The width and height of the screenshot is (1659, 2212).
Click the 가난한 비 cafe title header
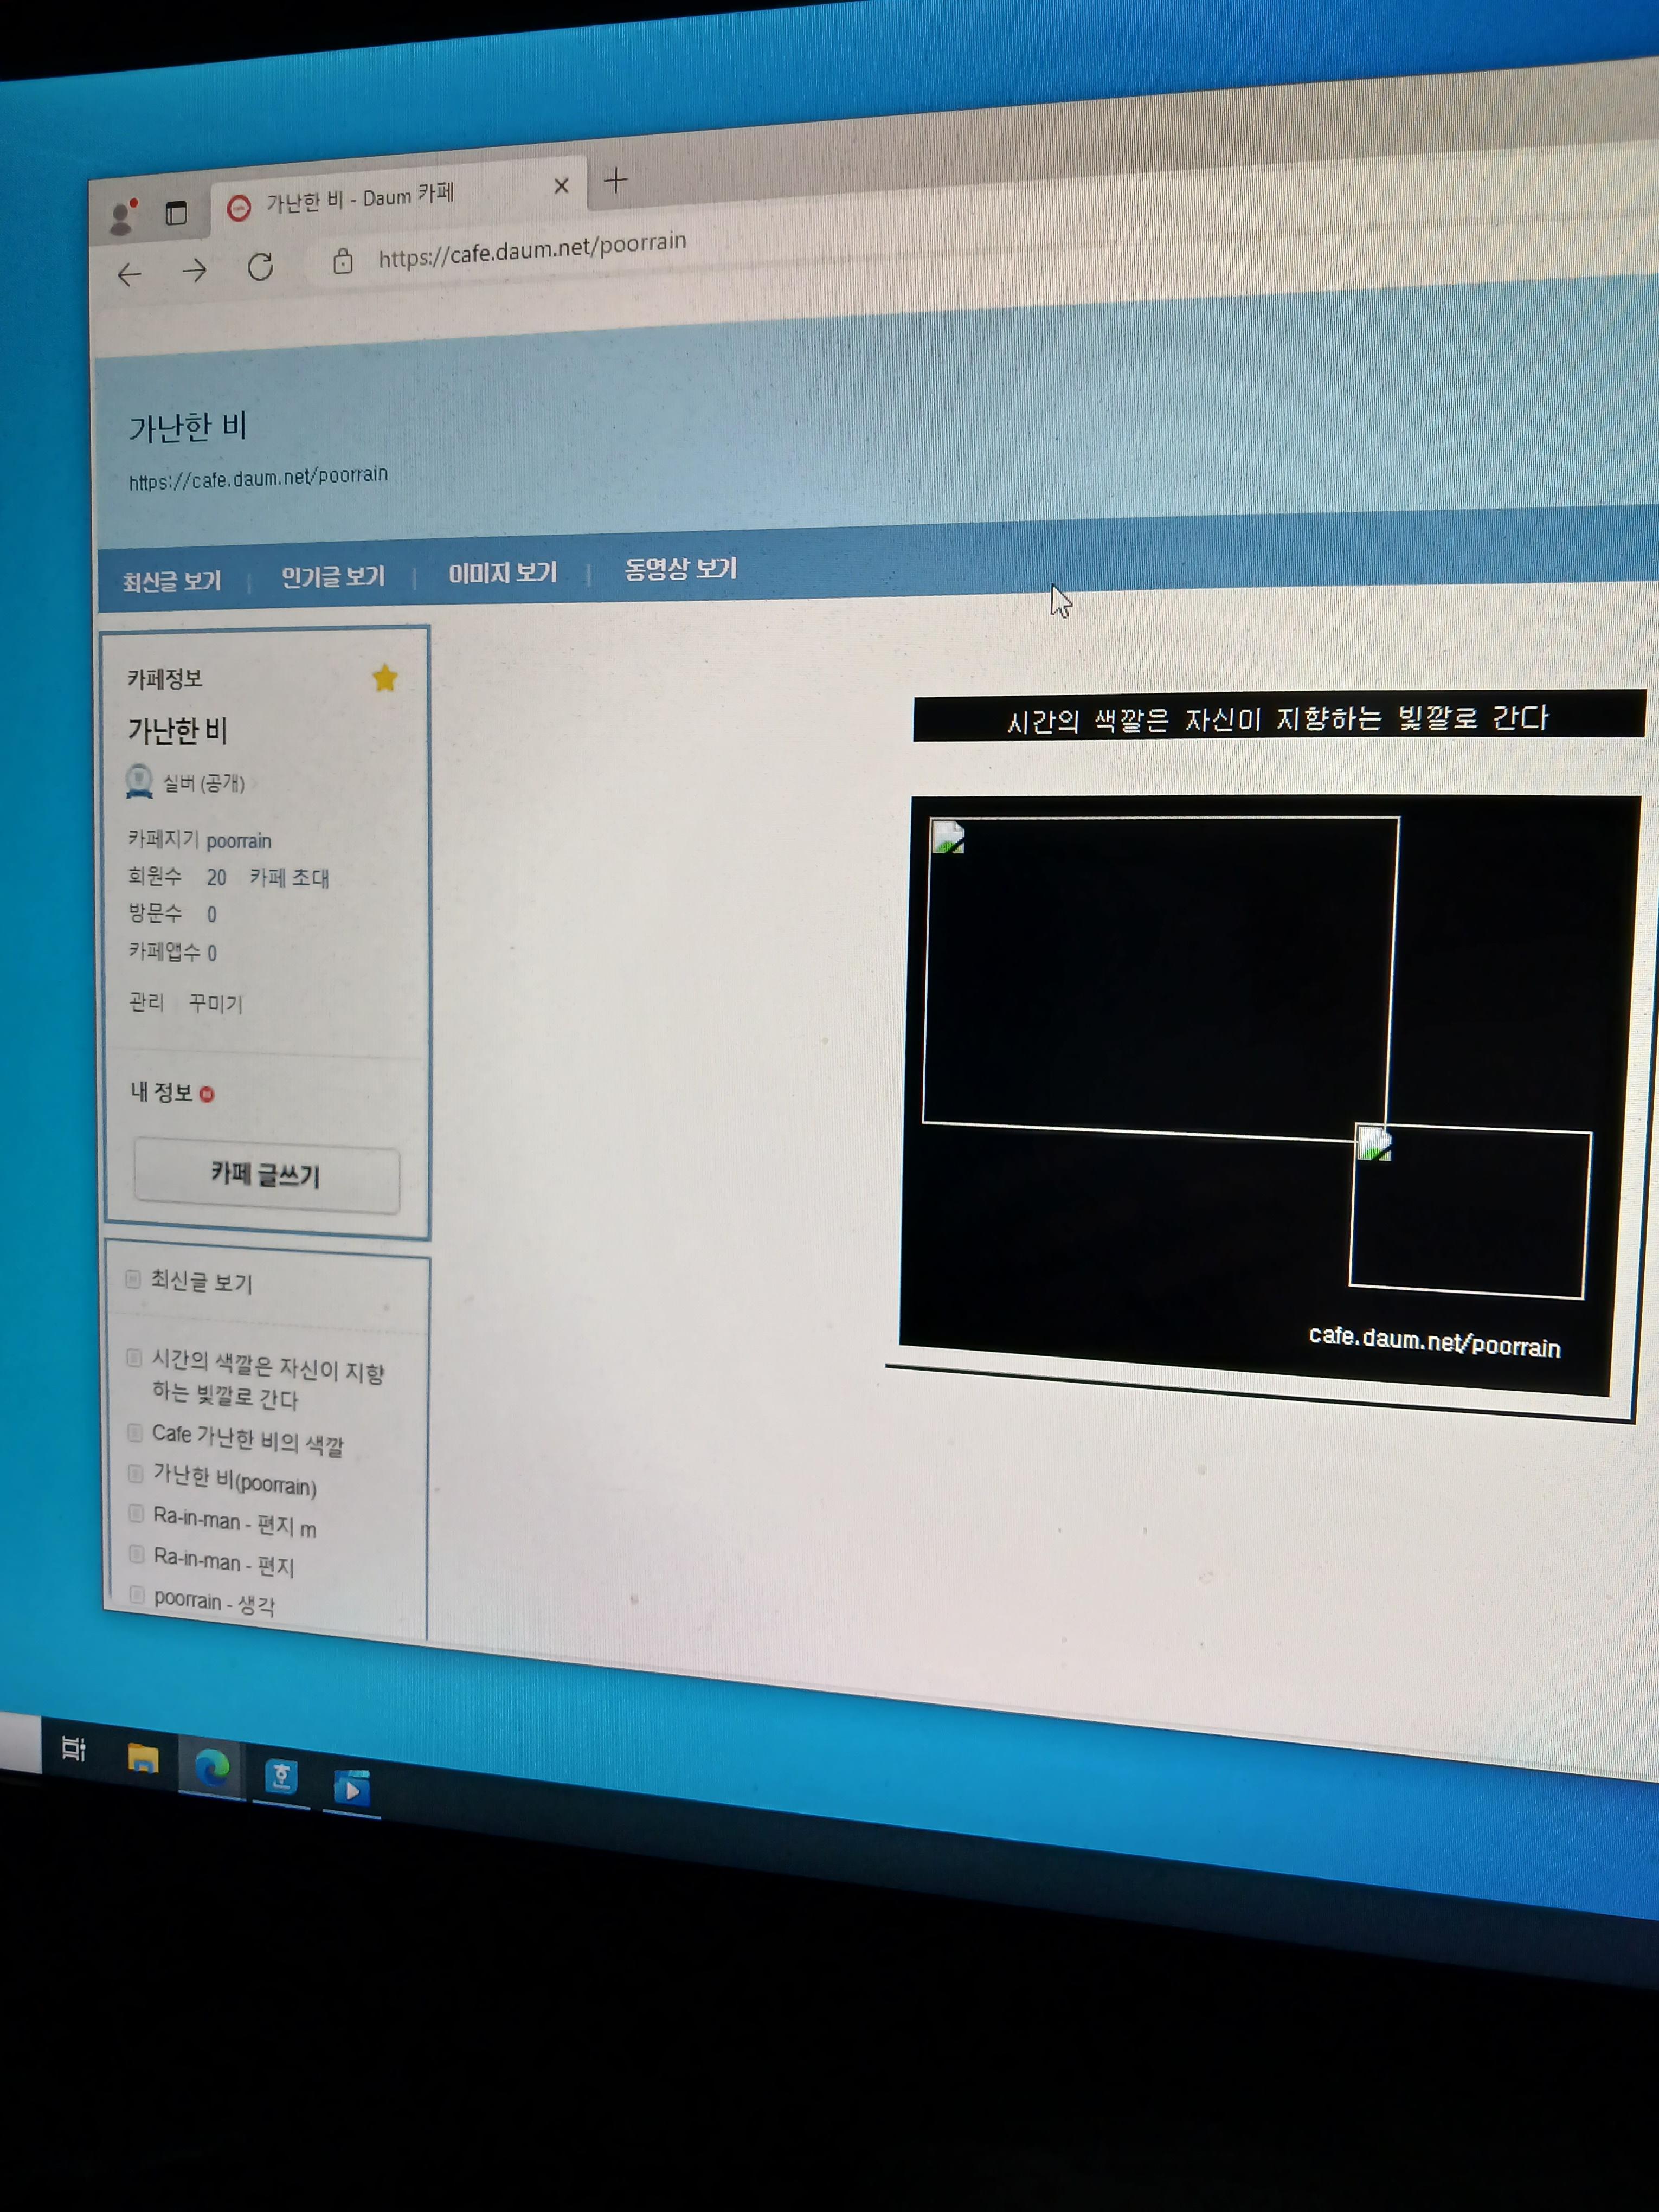coord(188,427)
